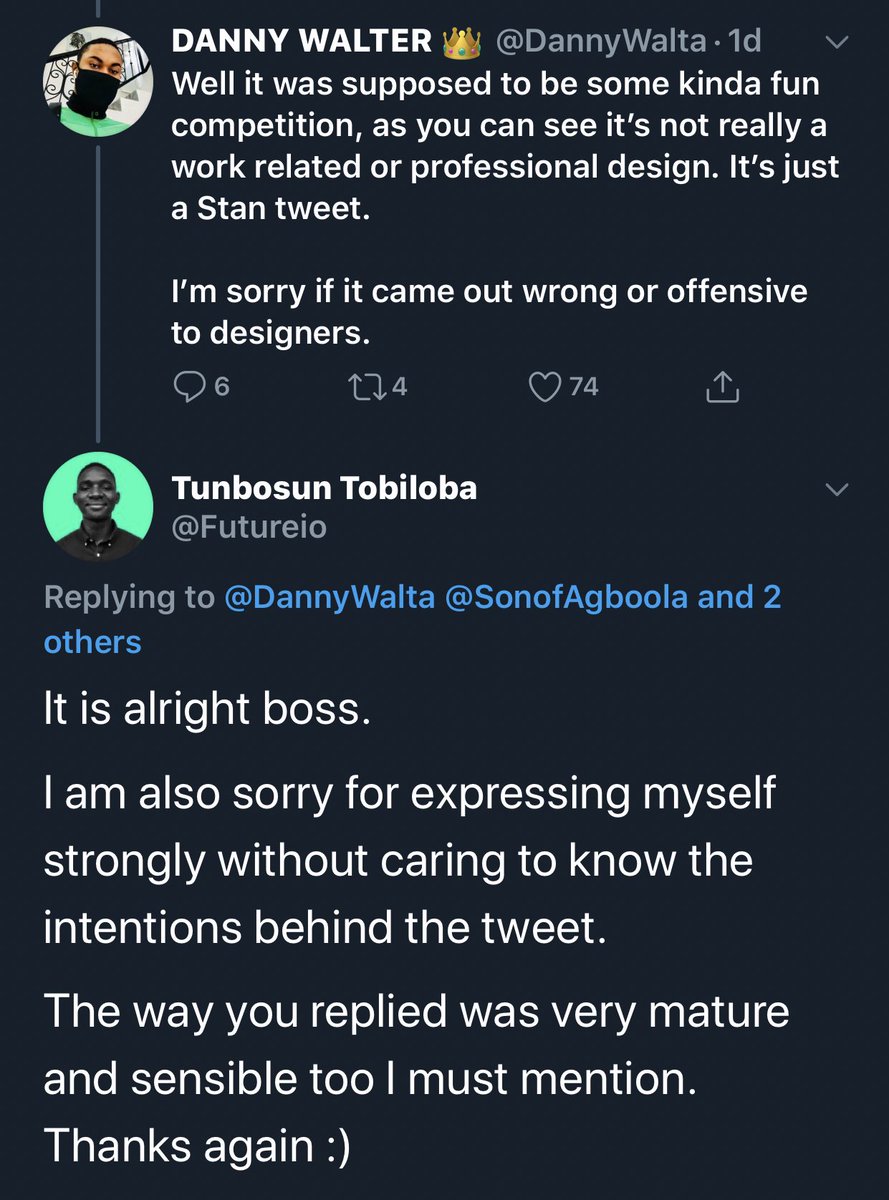The image size is (889, 1200).
Task: Click the DANNY WALTER display name
Action: point(302,41)
